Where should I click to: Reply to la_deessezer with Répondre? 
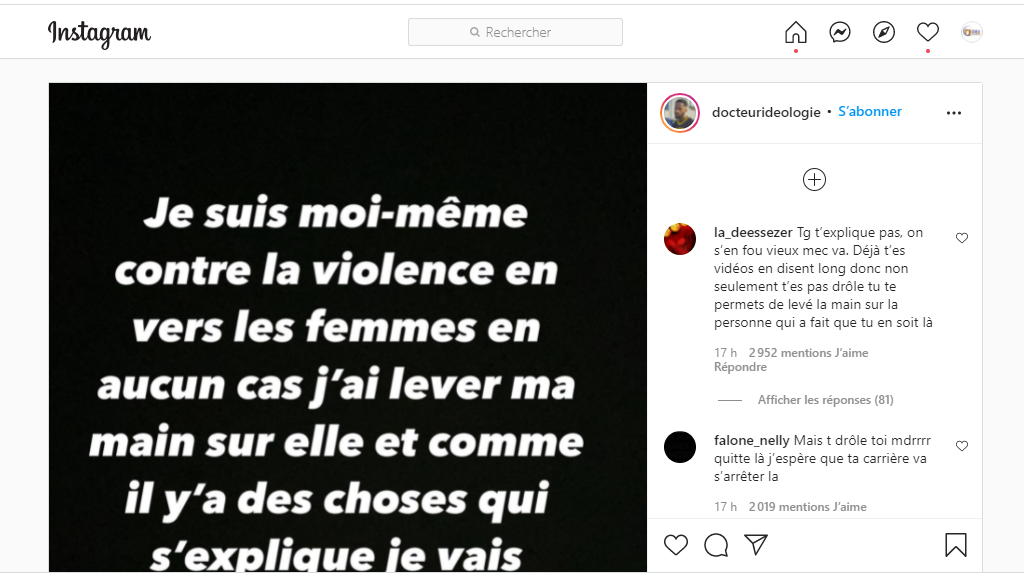[740, 367]
